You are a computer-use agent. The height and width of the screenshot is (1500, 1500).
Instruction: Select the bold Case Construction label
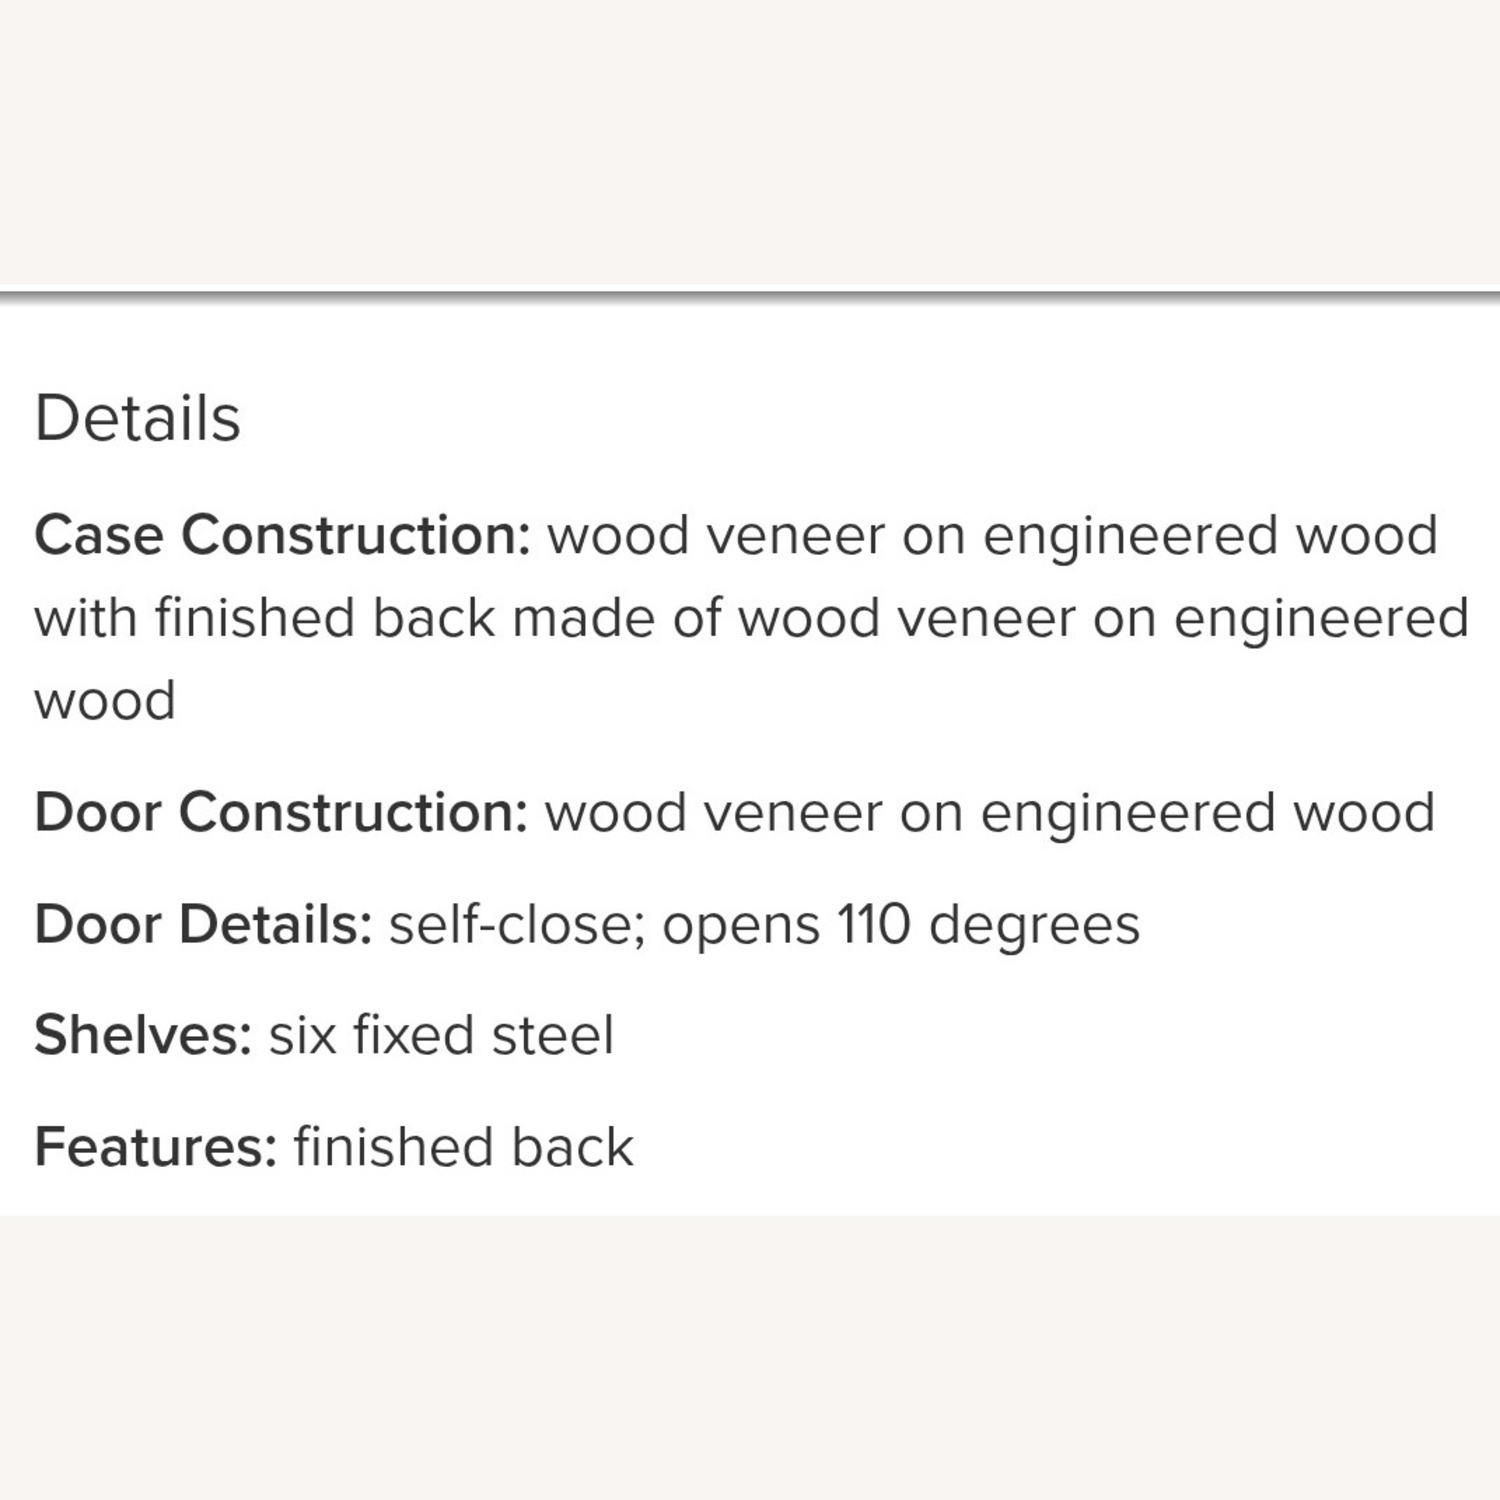click(x=282, y=535)
